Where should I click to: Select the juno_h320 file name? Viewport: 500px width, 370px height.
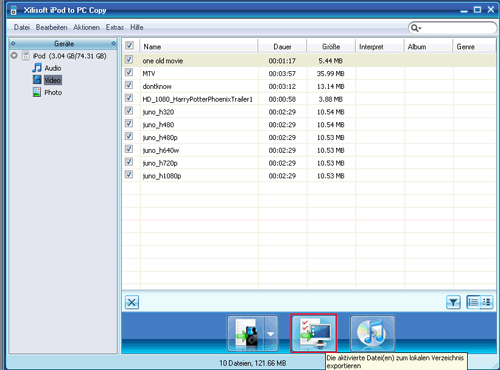point(158,112)
